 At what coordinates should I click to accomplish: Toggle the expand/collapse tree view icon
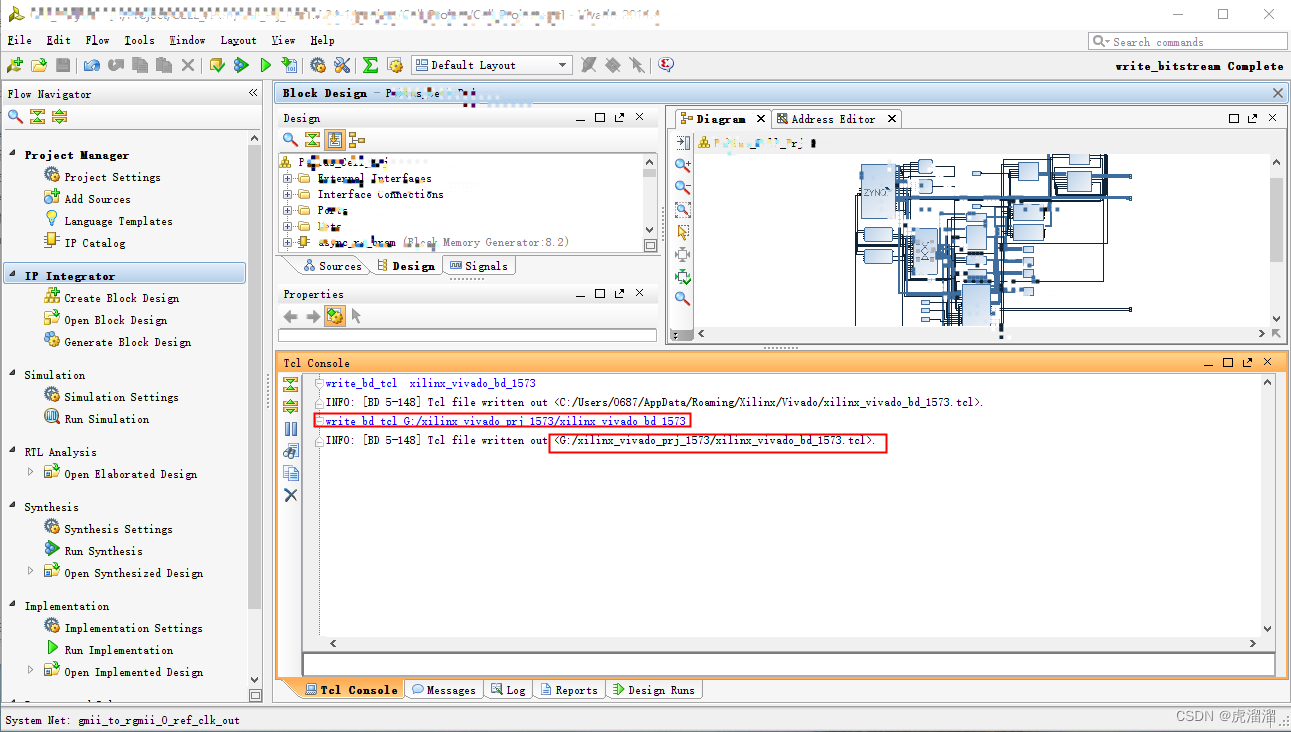coord(312,139)
